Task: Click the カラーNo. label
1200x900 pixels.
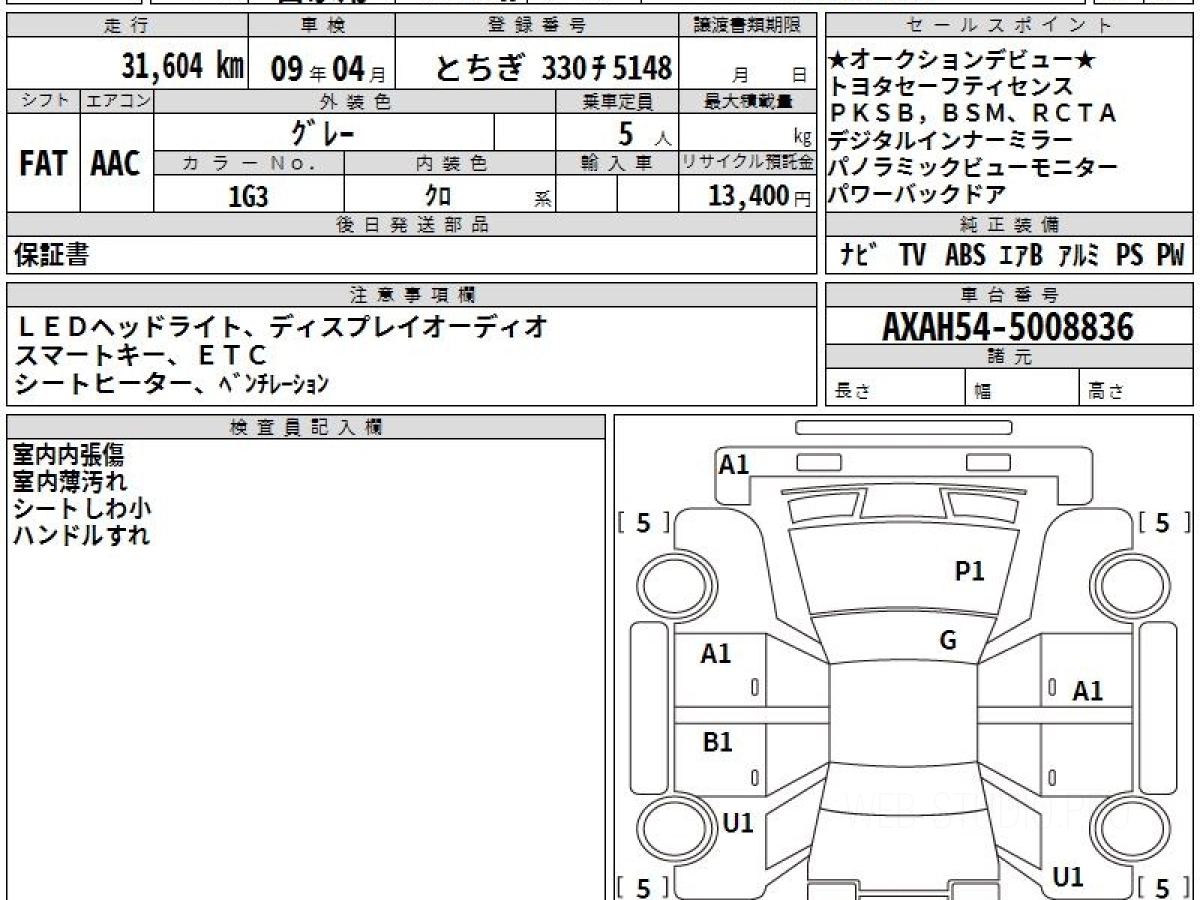Action: coord(249,163)
